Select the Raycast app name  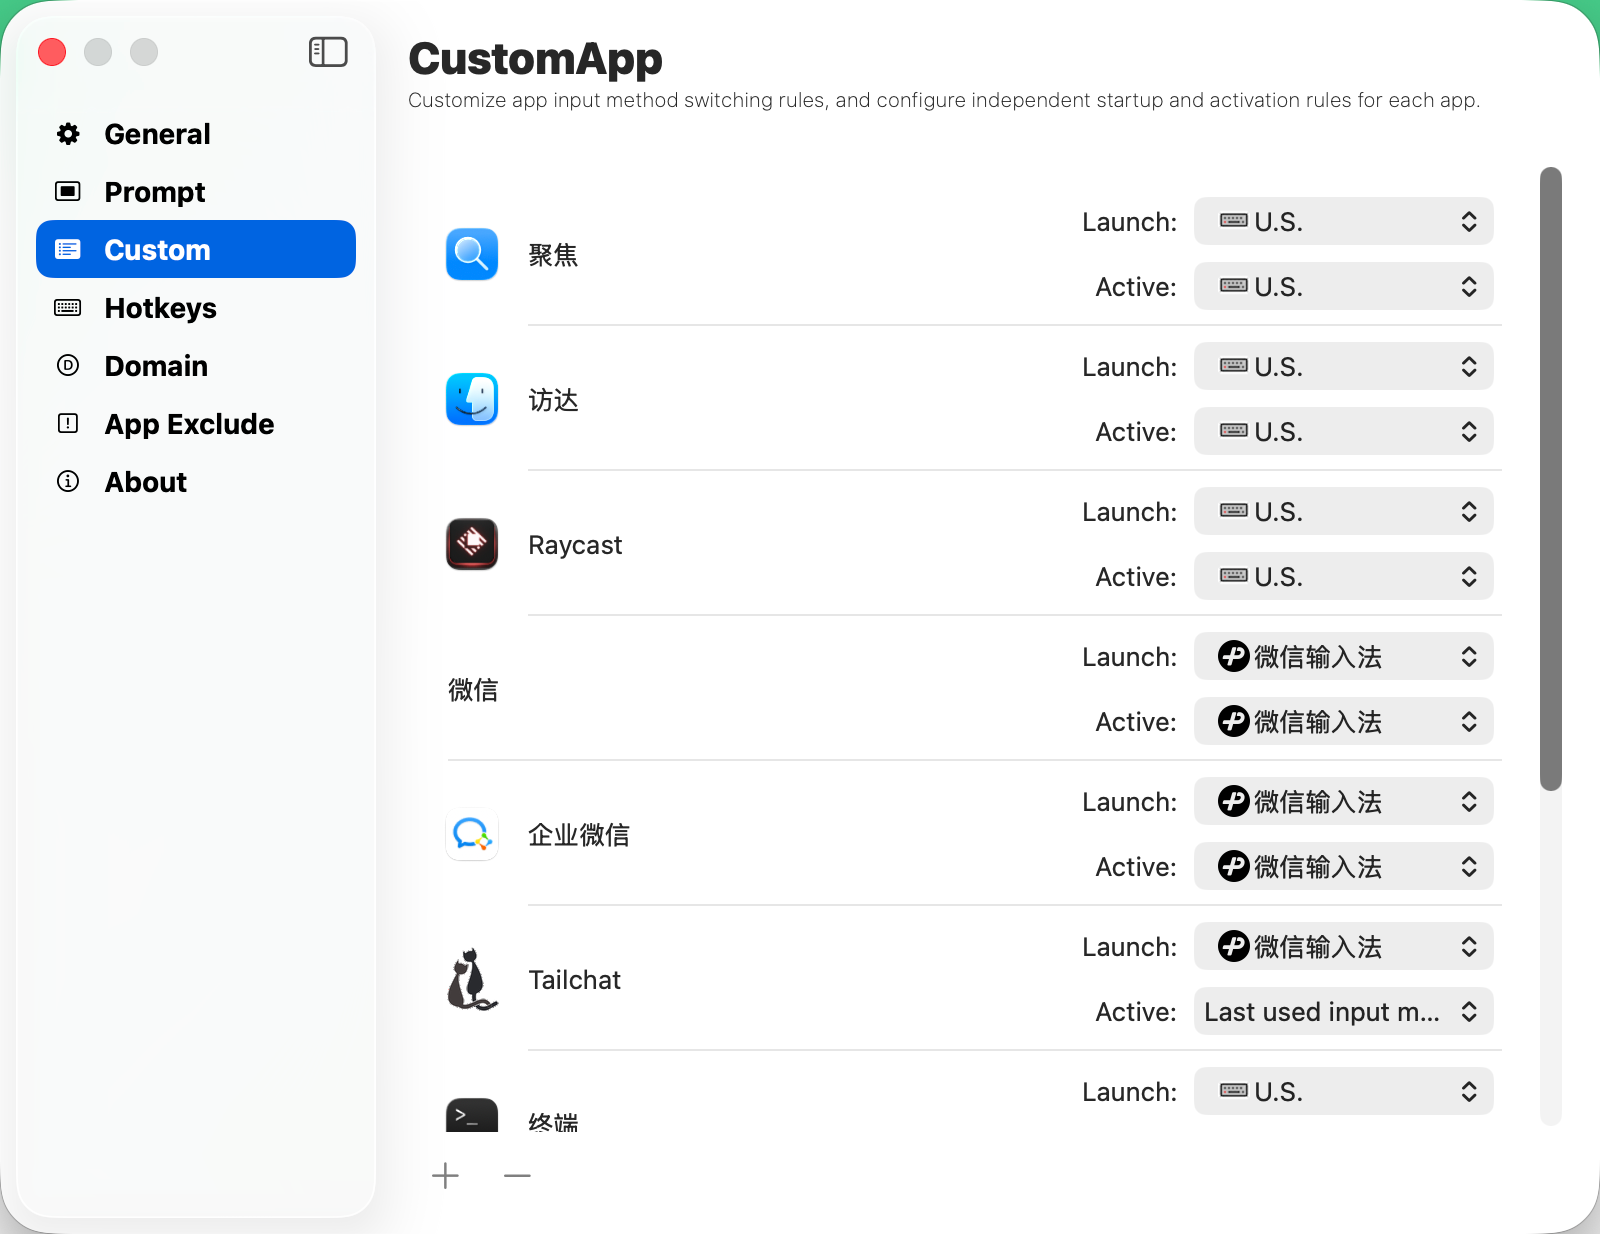(575, 545)
